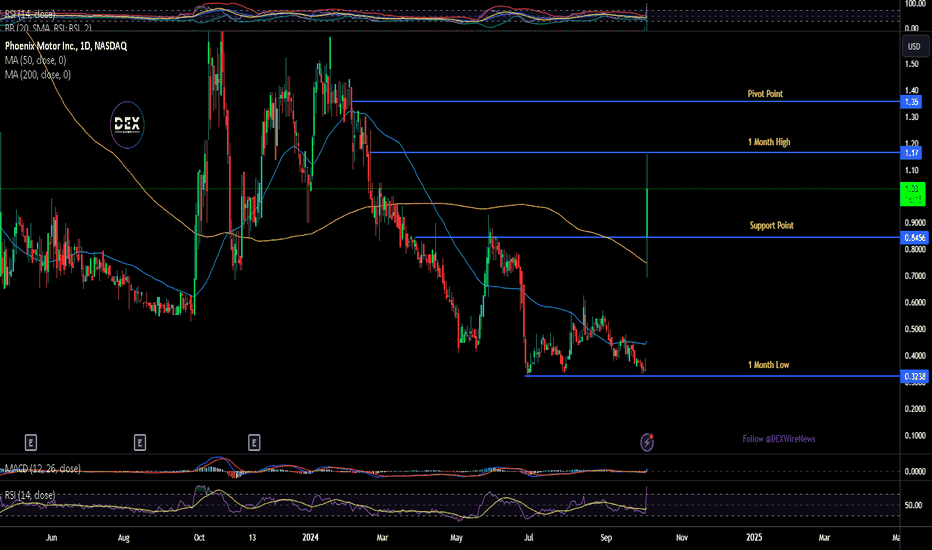Click the 0.5000 price scale label
This screenshot has width=932, height=550.
point(915,329)
